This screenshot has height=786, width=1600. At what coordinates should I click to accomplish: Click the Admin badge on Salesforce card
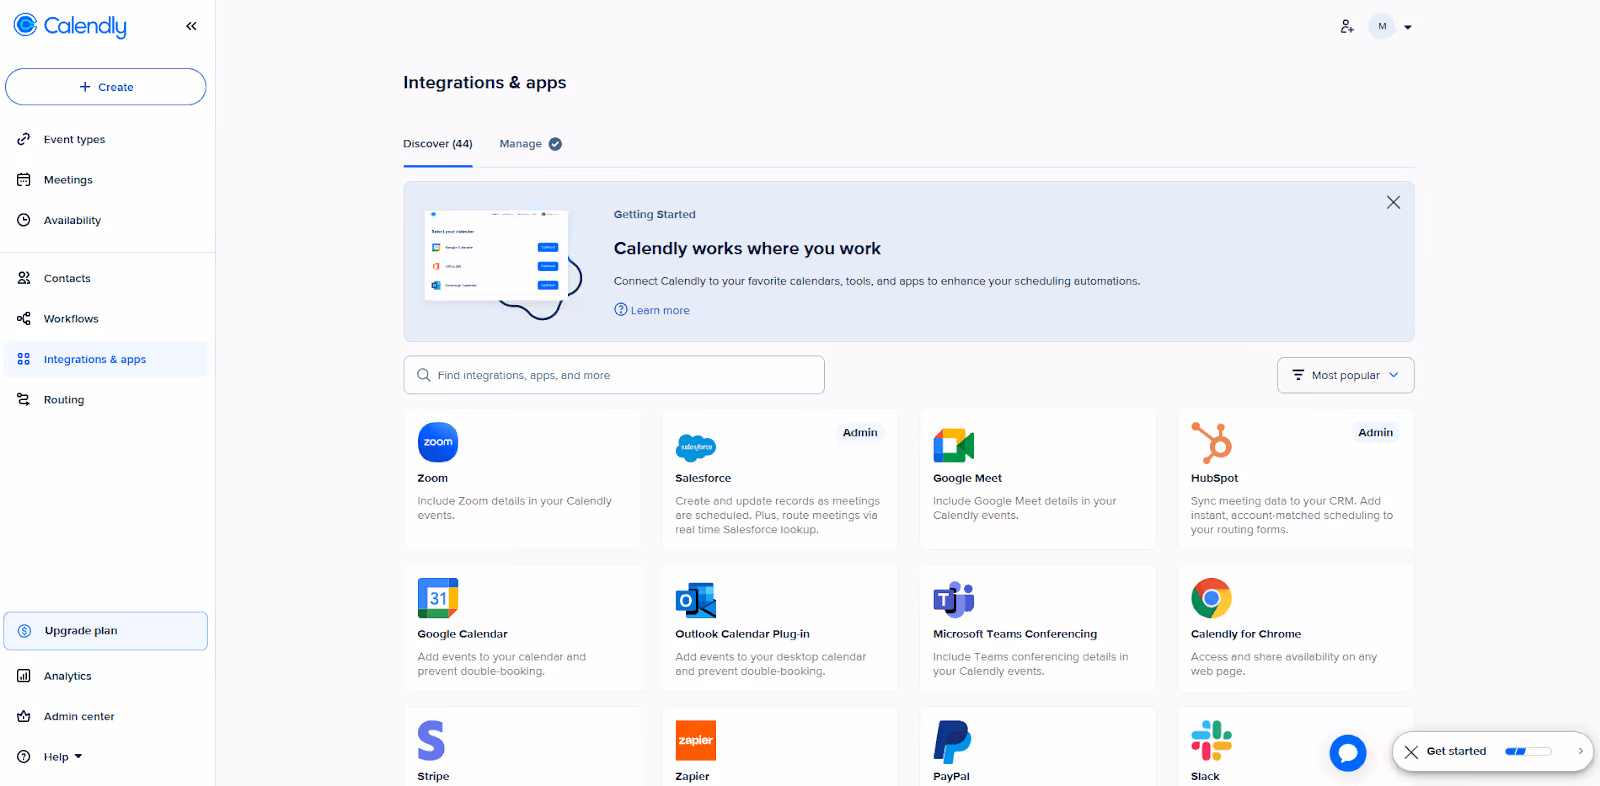[860, 433]
